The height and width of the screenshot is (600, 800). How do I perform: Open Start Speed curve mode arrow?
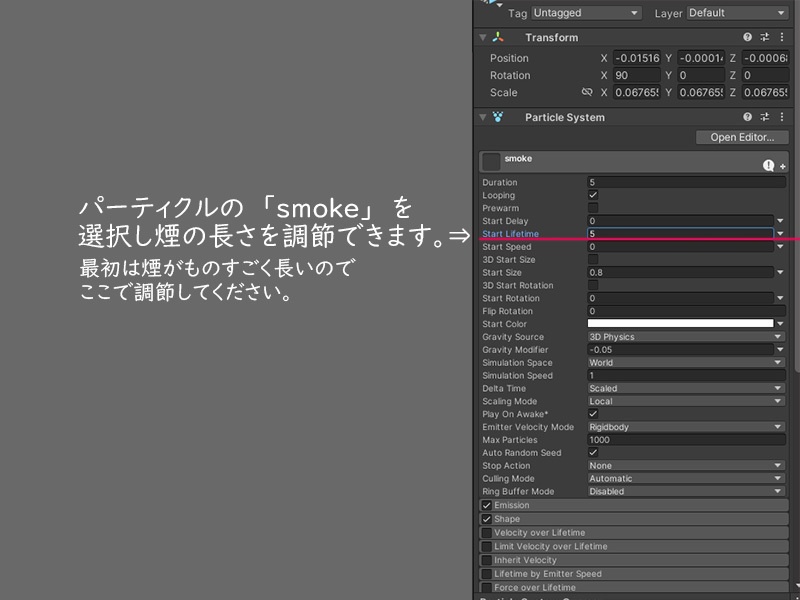780,246
